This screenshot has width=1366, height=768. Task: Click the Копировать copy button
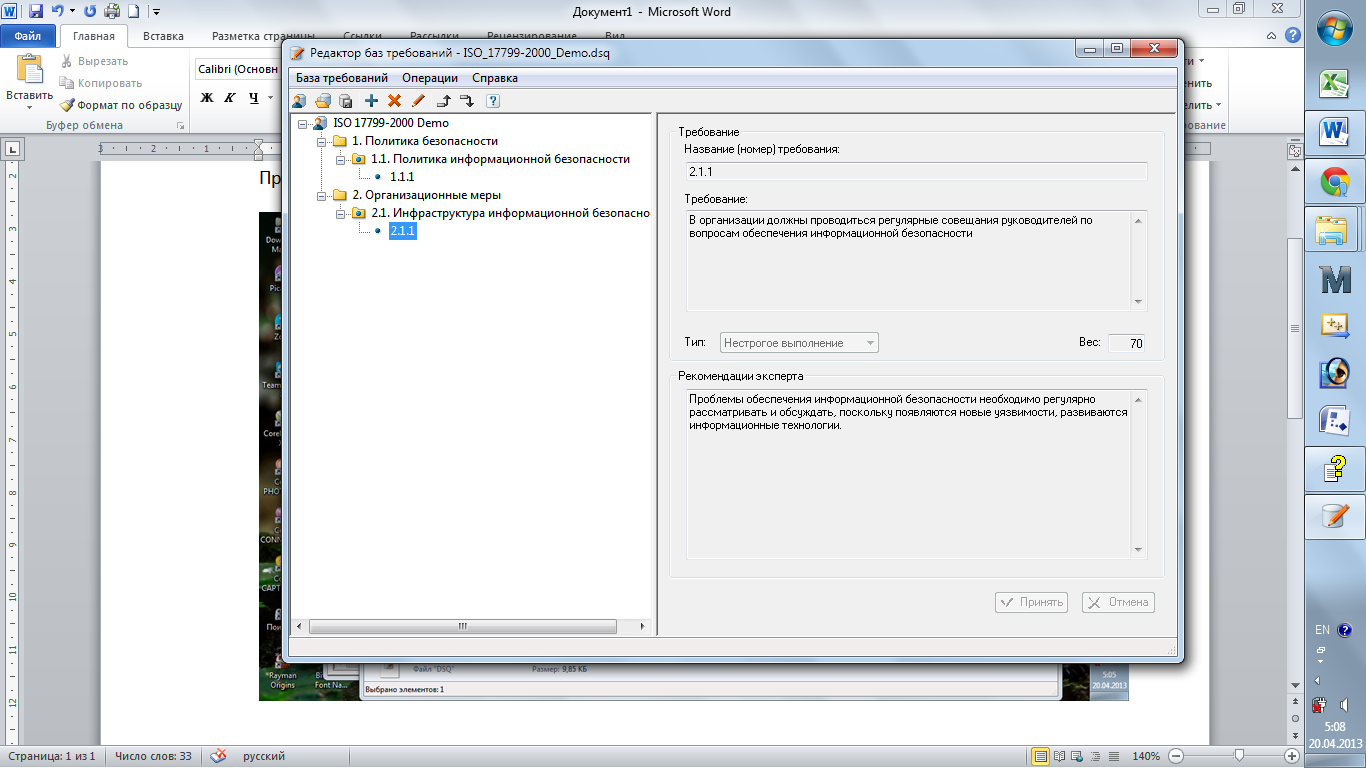(x=101, y=83)
